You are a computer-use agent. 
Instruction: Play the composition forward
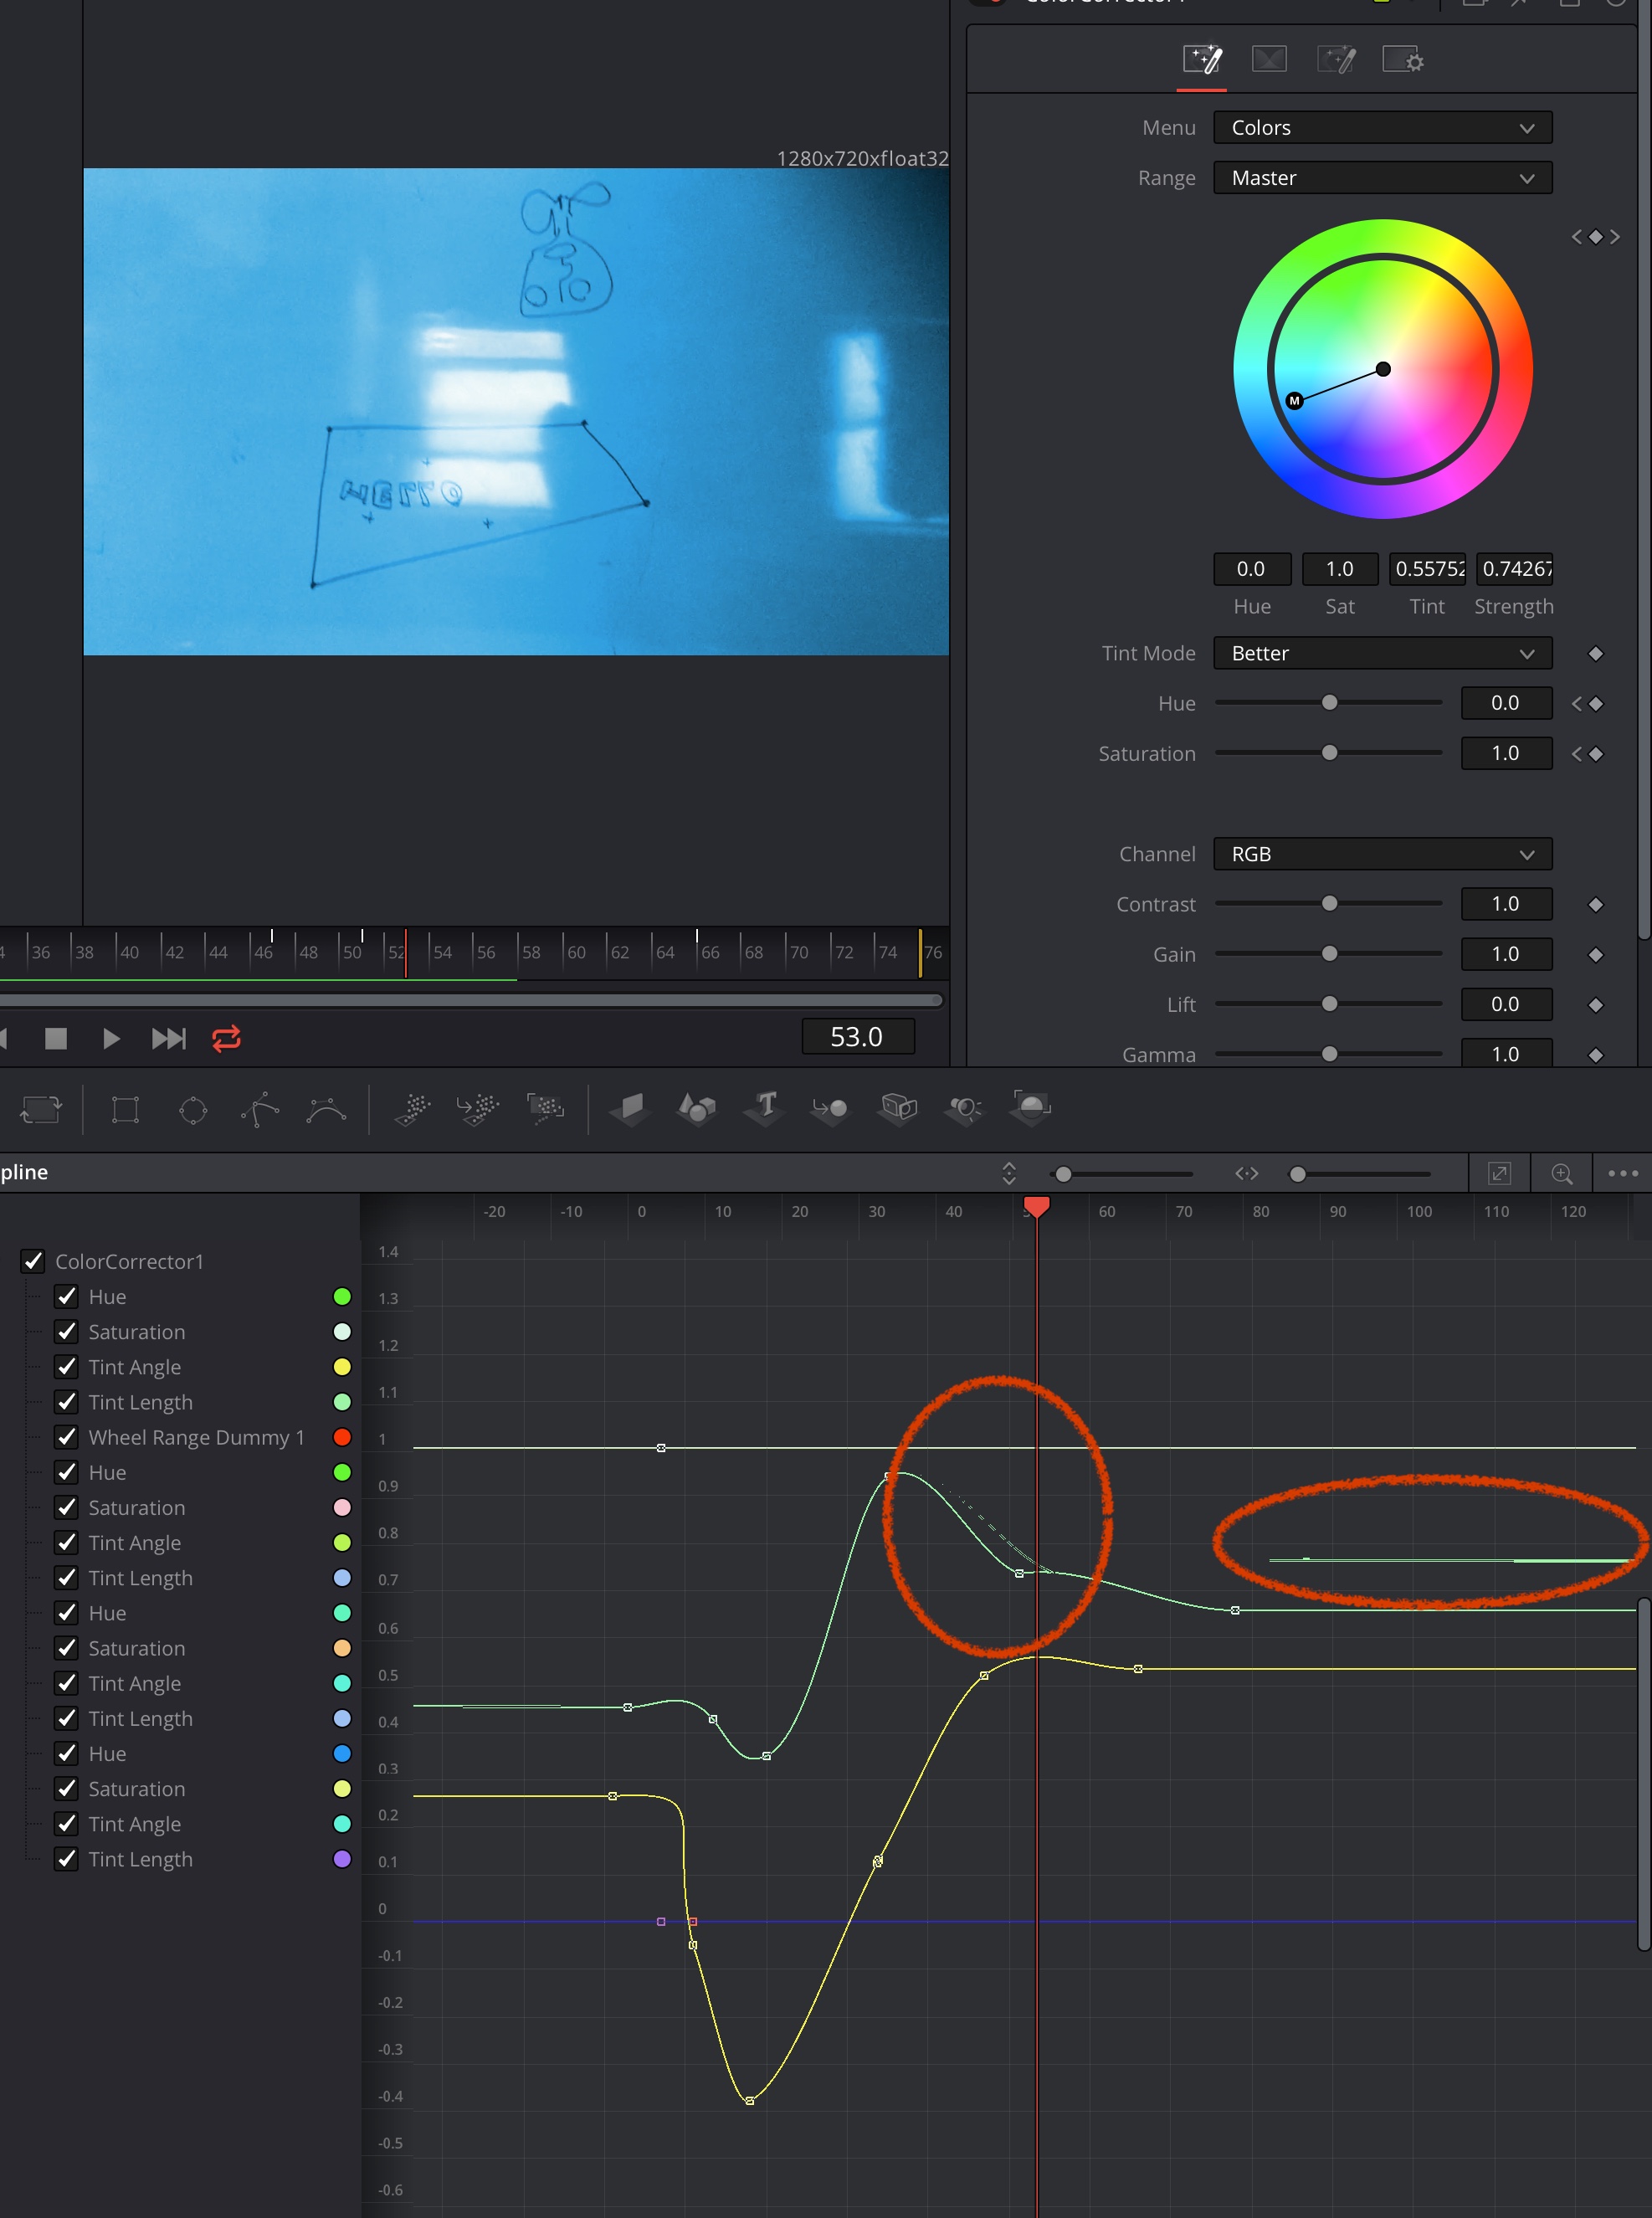pos(111,1038)
